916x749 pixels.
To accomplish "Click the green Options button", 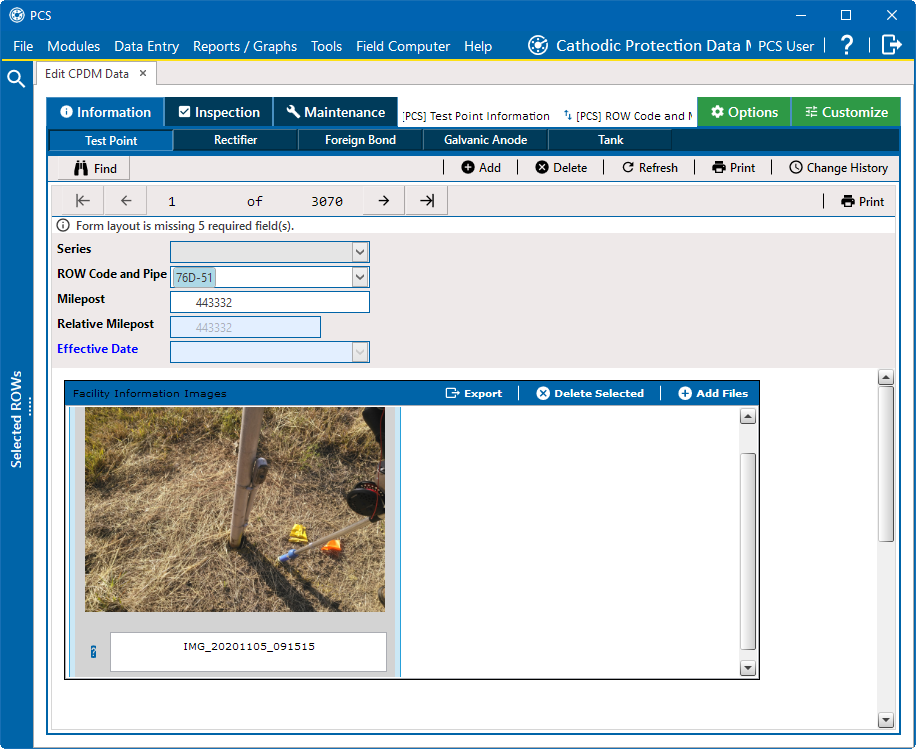I will pyautogui.click(x=743, y=112).
